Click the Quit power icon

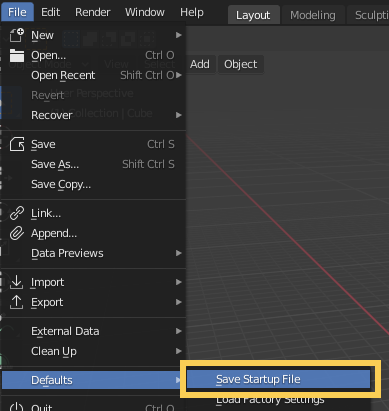pos(16,407)
